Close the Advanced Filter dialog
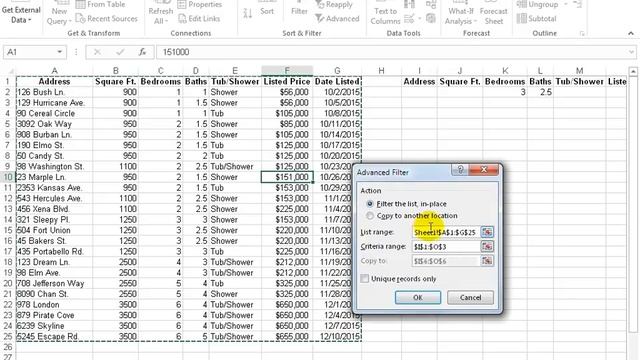The width and height of the screenshot is (640, 360). [484, 169]
